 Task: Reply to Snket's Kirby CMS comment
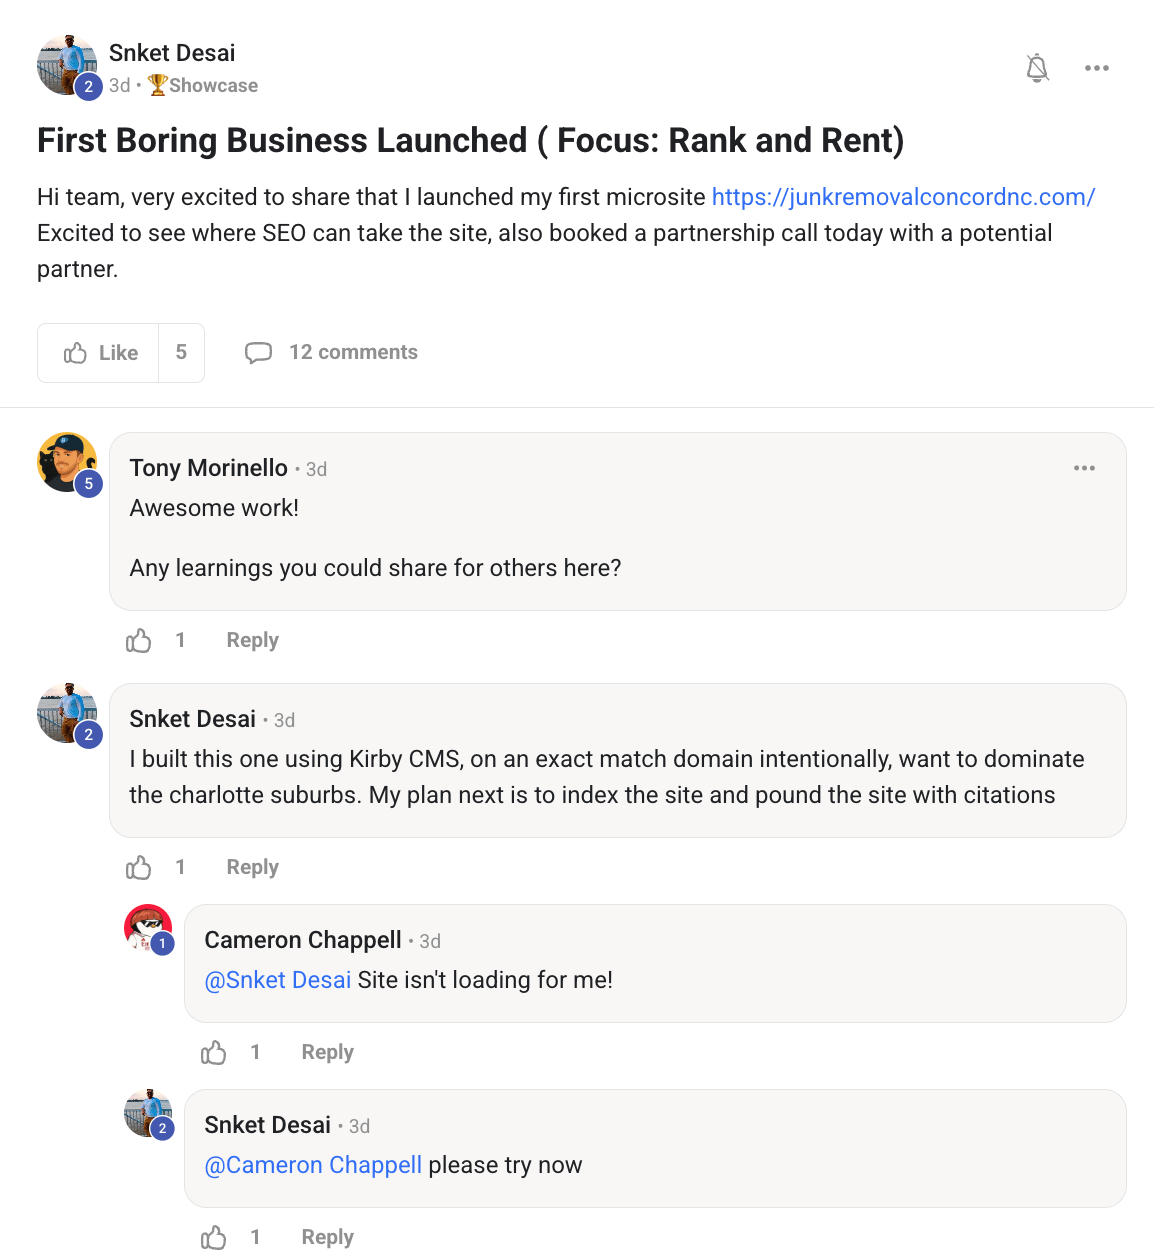[x=252, y=867]
